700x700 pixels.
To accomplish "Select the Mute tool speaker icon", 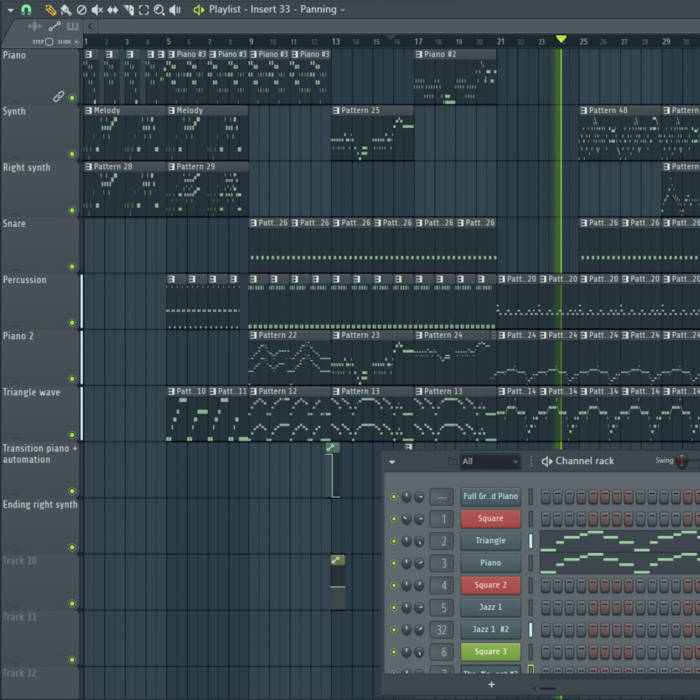I will click(97, 9).
